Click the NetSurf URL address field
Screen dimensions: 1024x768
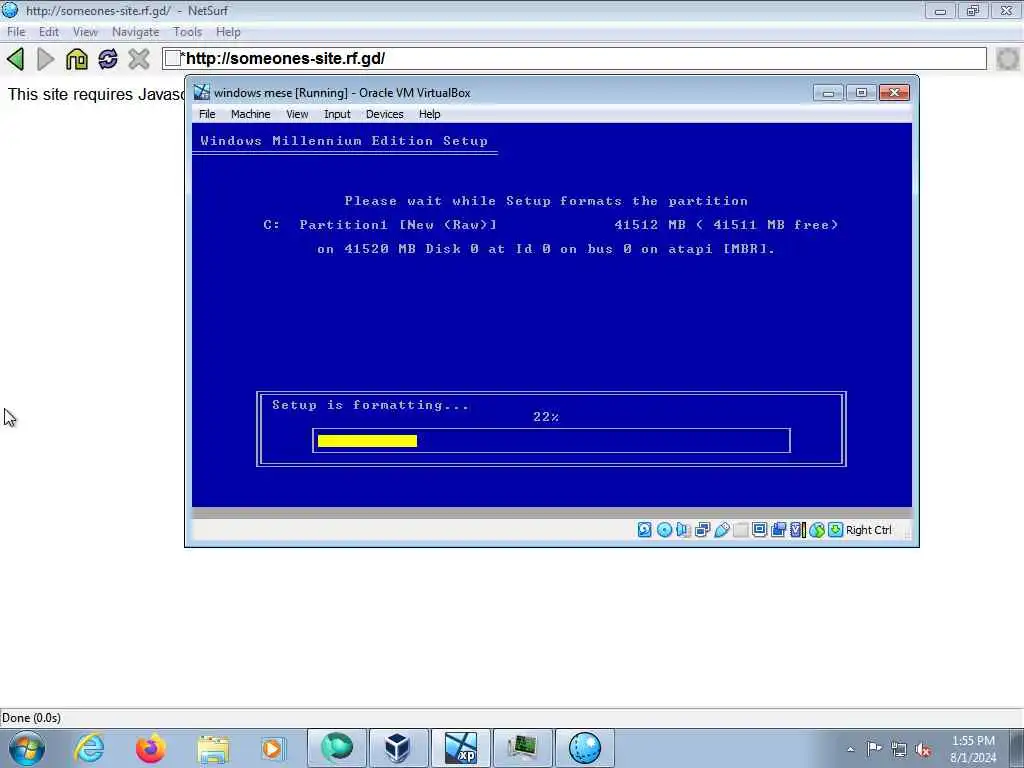tap(574, 59)
